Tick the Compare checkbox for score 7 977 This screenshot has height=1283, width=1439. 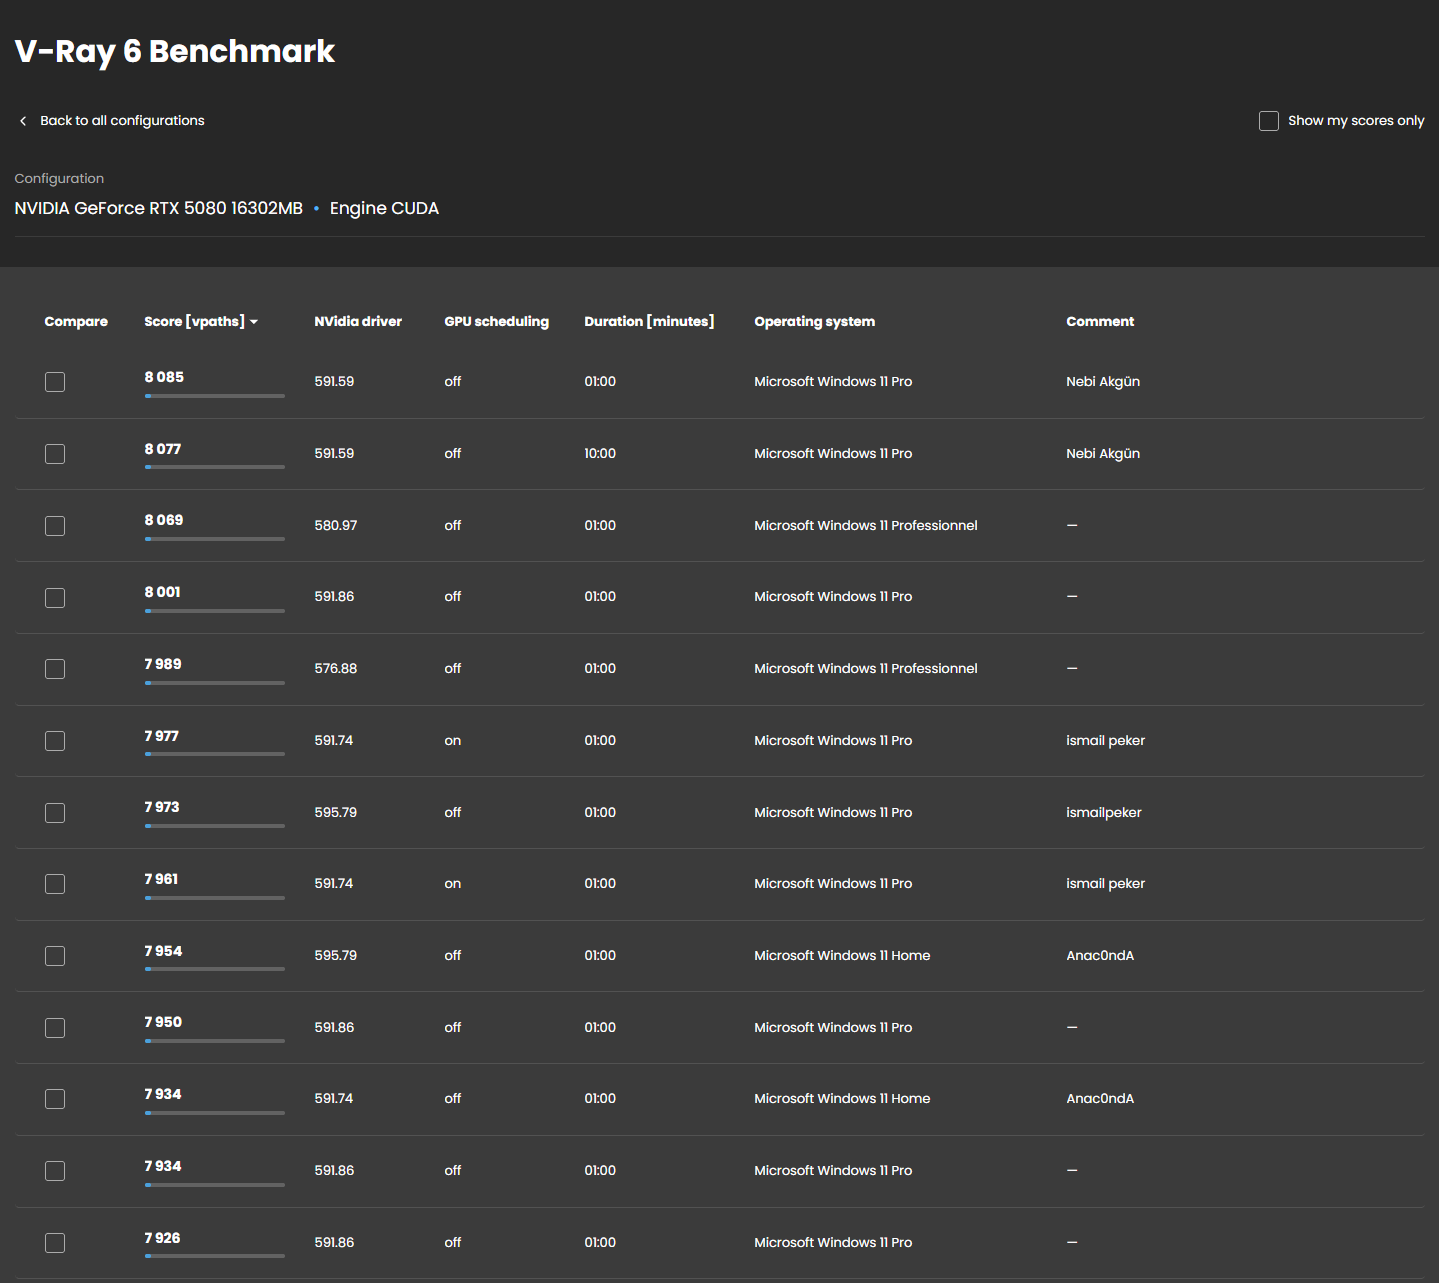click(x=55, y=741)
